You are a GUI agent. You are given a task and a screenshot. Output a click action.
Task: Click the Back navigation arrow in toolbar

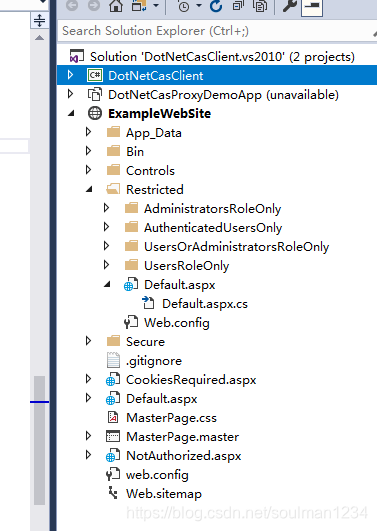pos(72,5)
